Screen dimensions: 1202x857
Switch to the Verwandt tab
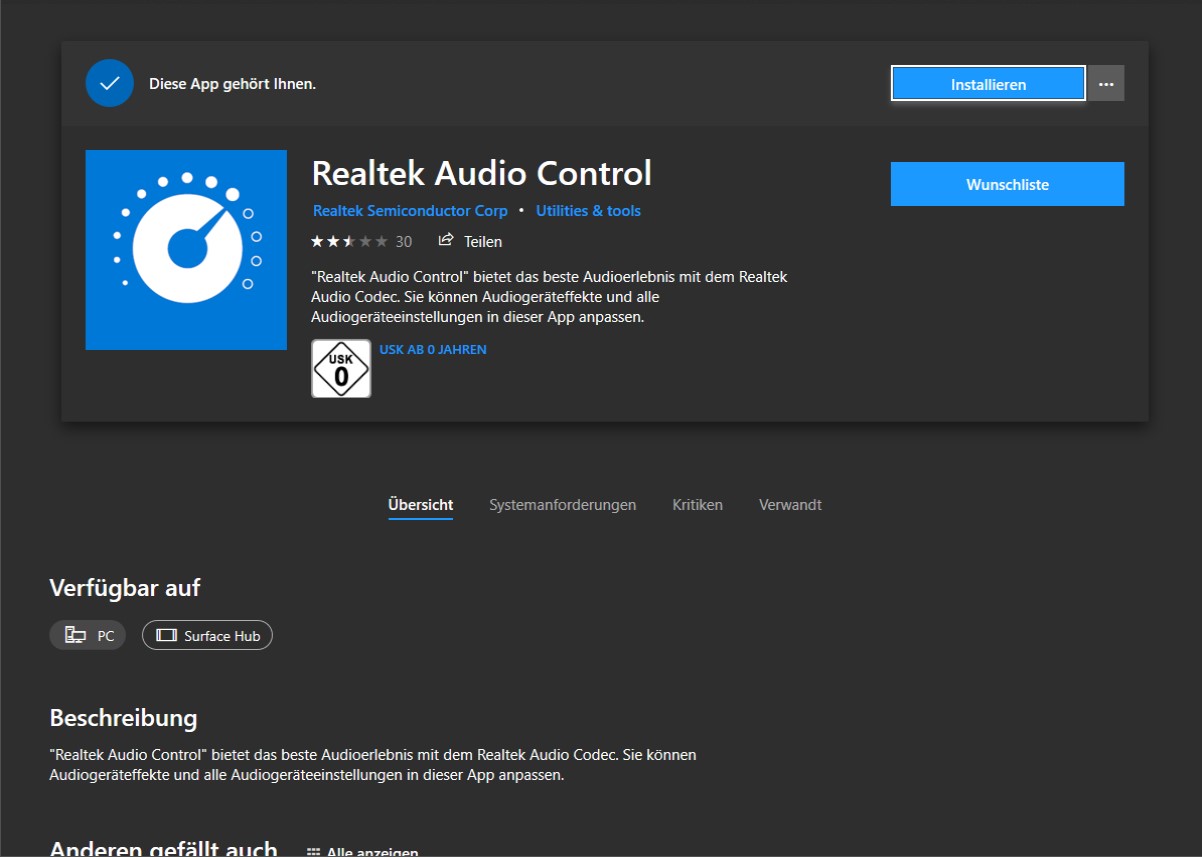(790, 505)
